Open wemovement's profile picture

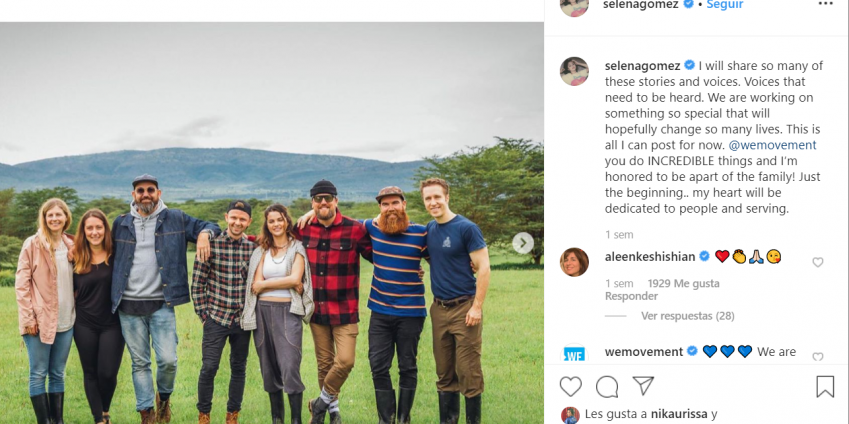tap(574, 356)
